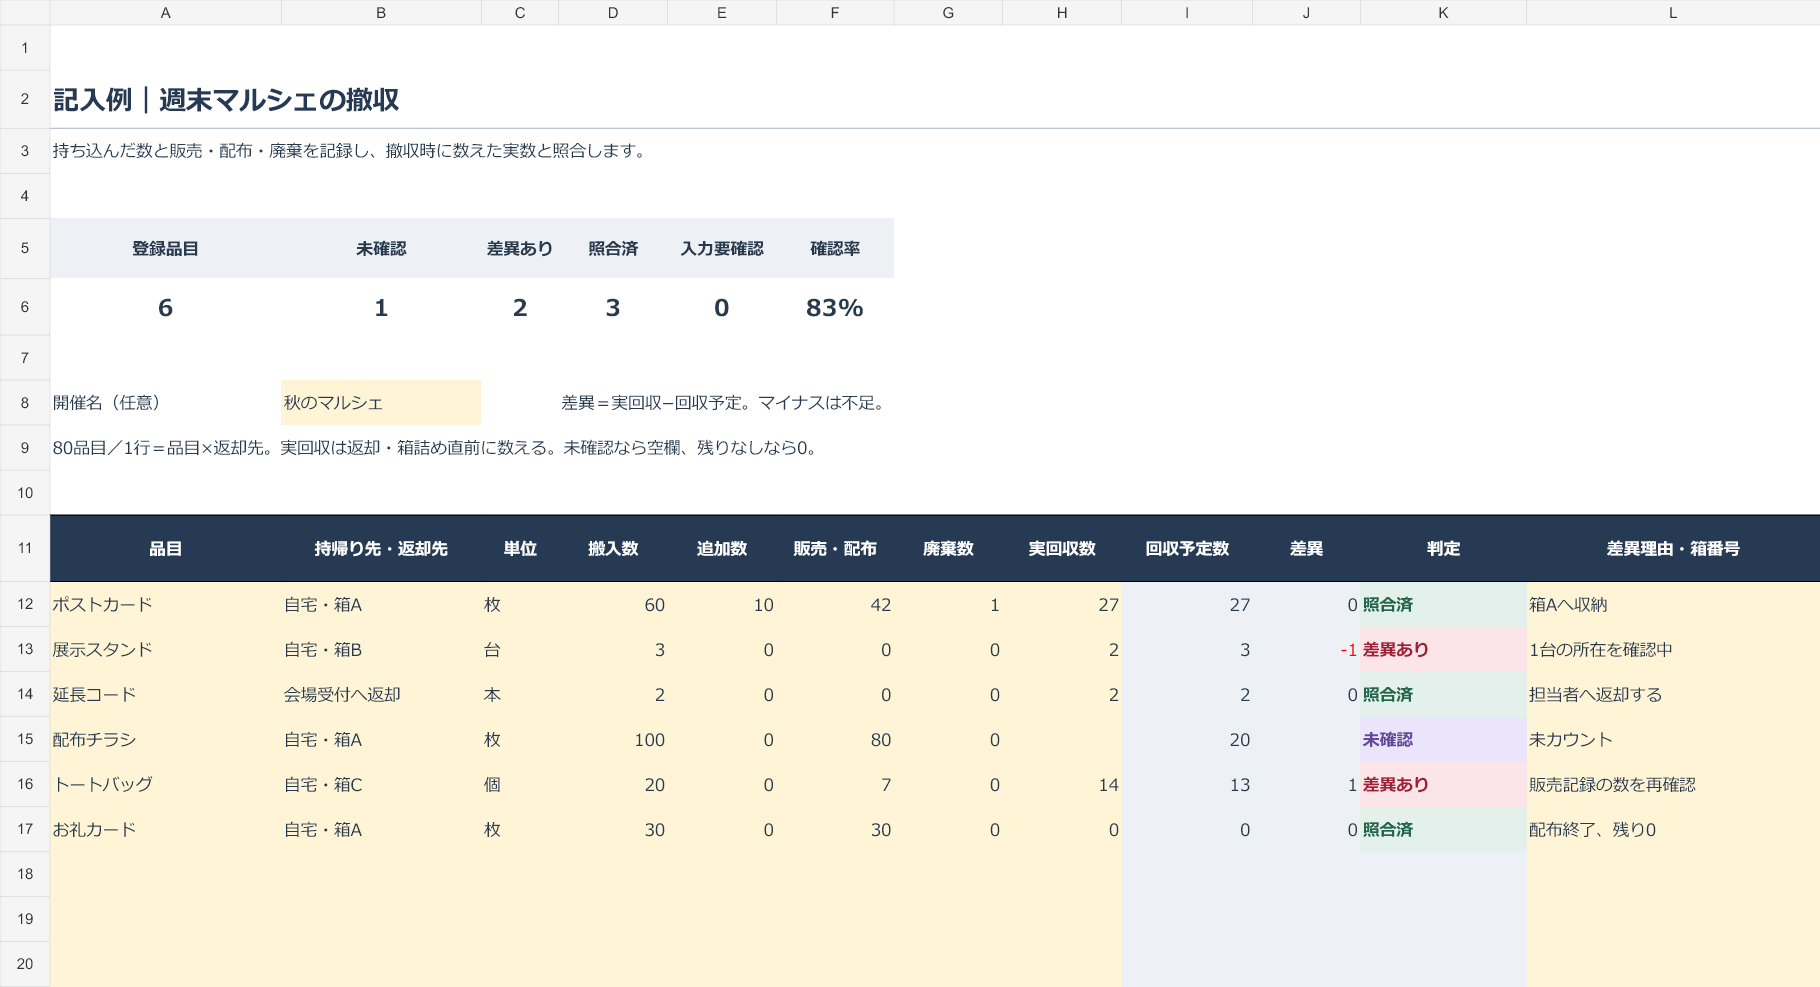Click the 配布チラシ item cell

click(x=166, y=740)
